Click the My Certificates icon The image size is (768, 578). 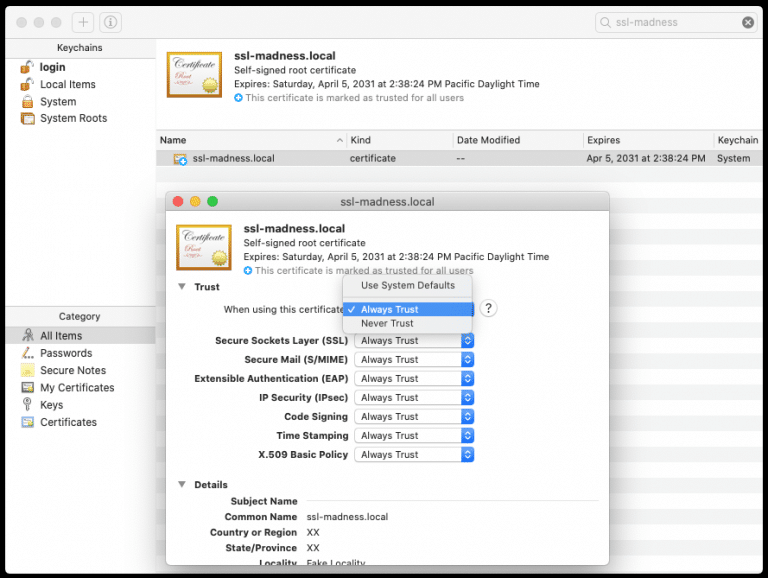pyautogui.click(x=28, y=387)
